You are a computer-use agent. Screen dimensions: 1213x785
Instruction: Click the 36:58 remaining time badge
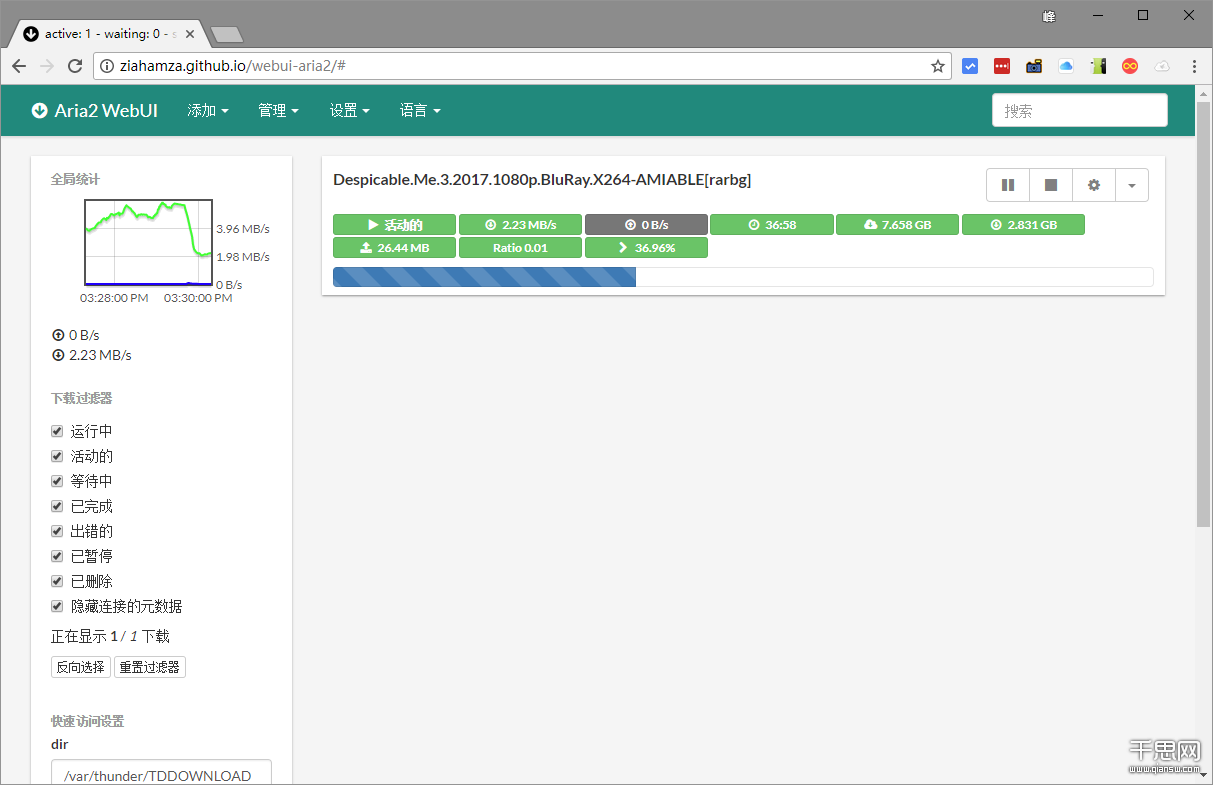(x=772, y=225)
